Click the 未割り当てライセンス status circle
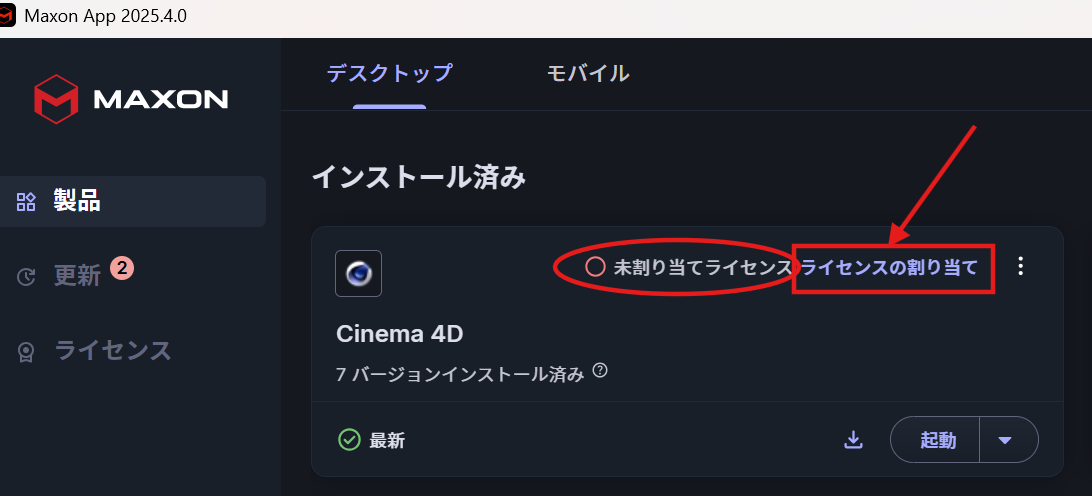The width and height of the screenshot is (1092, 496). pos(595,267)
